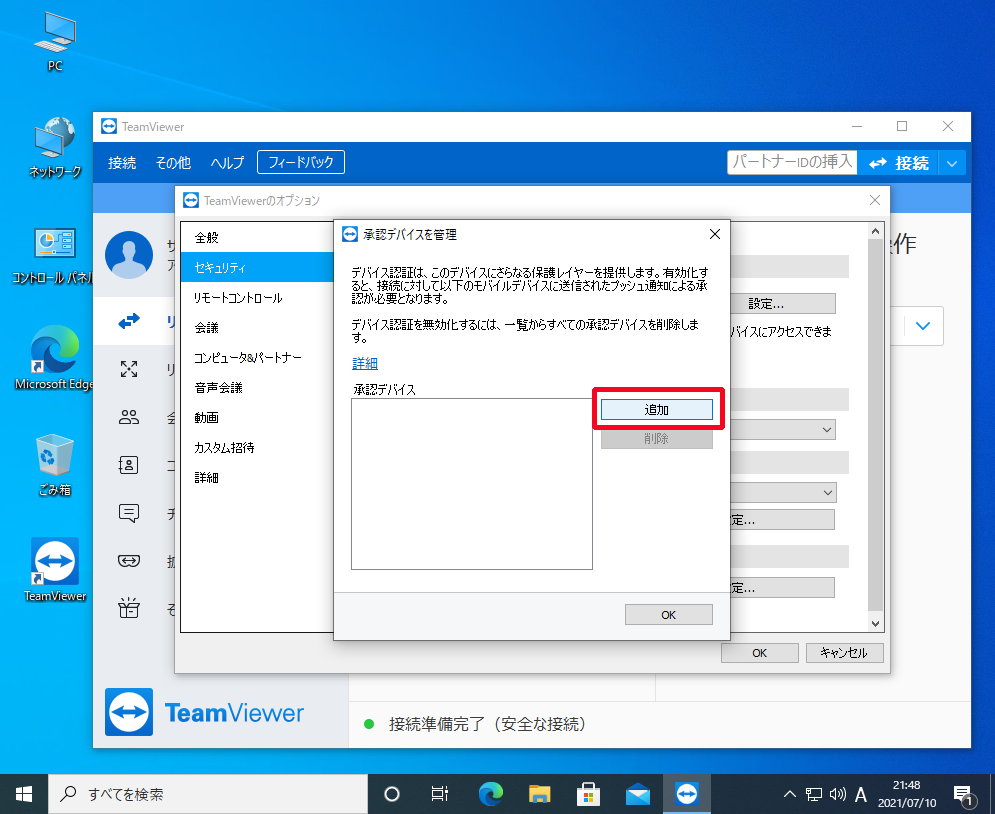
Task: Click the 追加 button to add device
Action: [x=656, y=410]
